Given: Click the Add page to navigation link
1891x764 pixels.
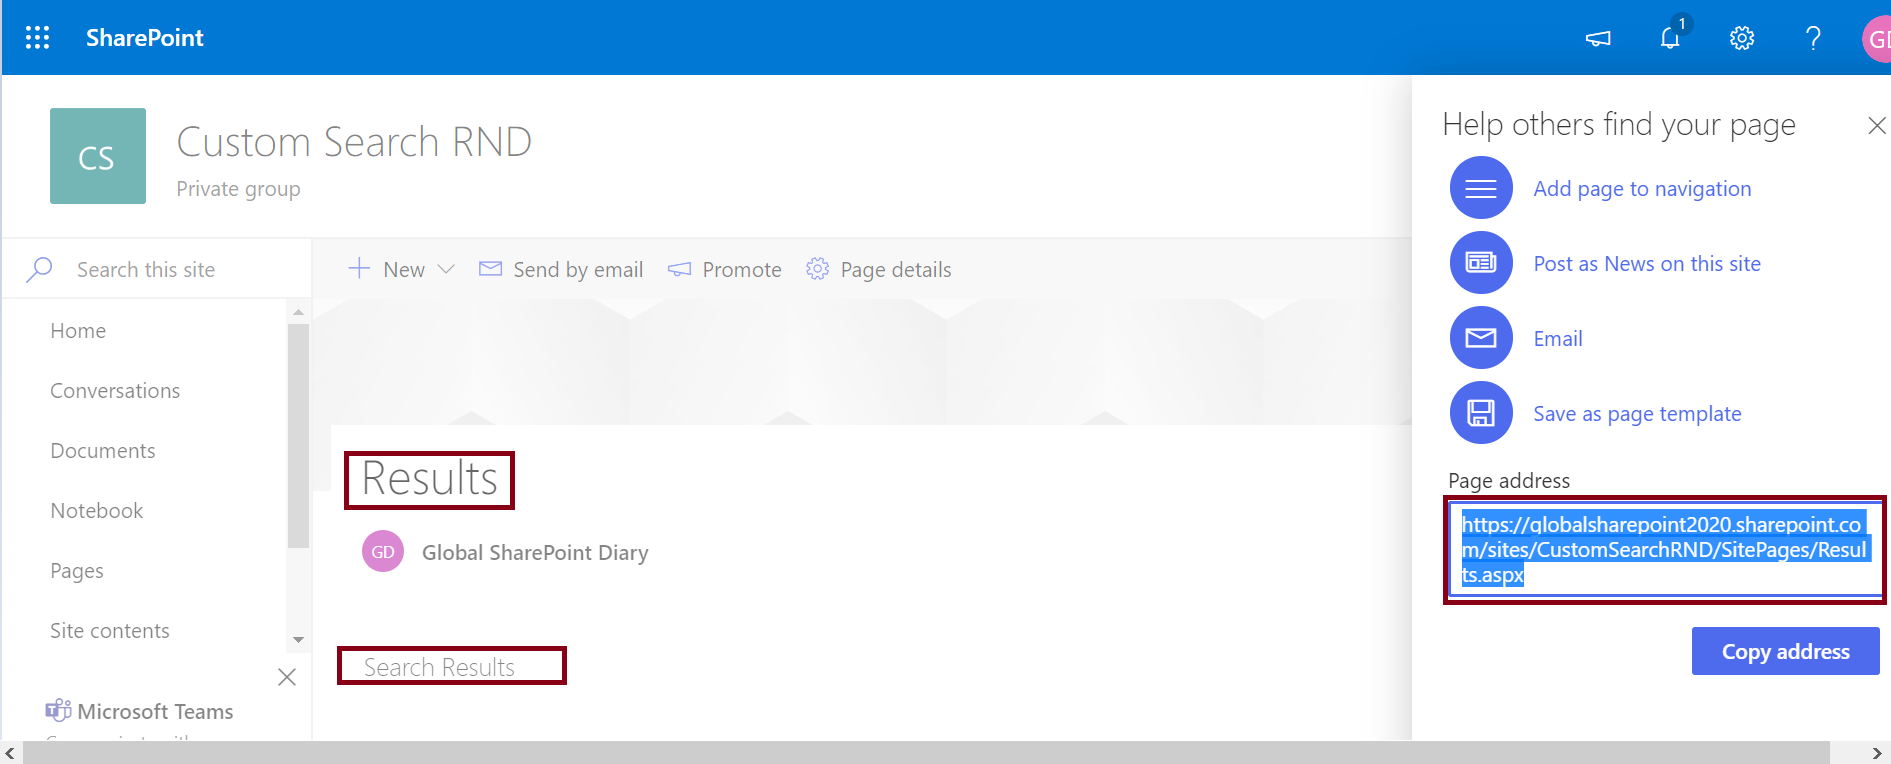Looking at the screenshot, I should 1642,189.
